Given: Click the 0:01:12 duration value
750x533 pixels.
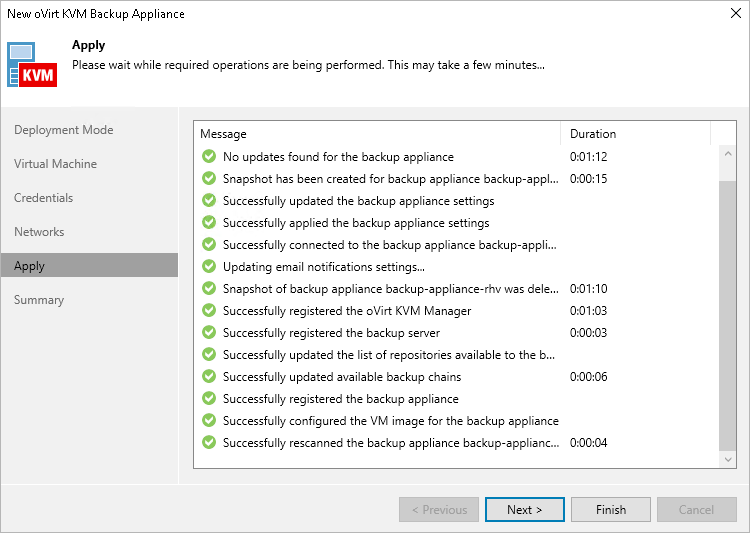Looking at the screenshot, I should [588, 157].
